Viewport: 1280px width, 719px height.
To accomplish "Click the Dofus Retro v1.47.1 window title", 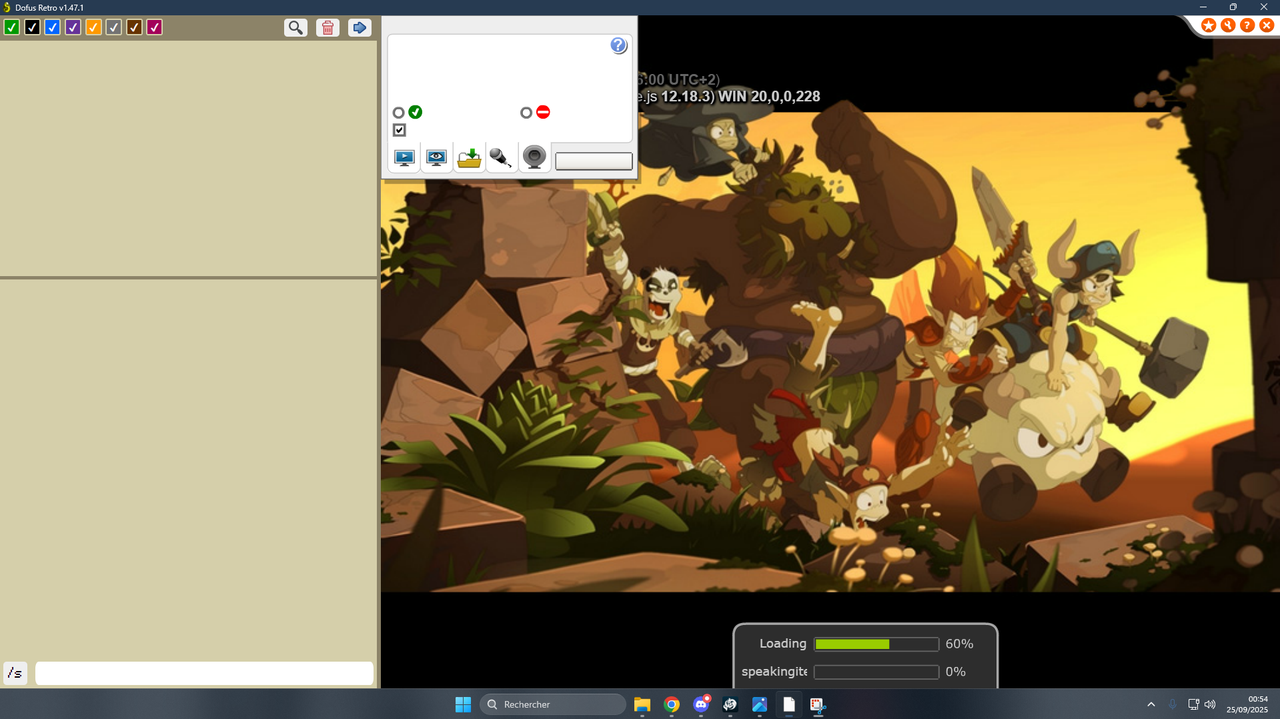I will click(49, 7).
